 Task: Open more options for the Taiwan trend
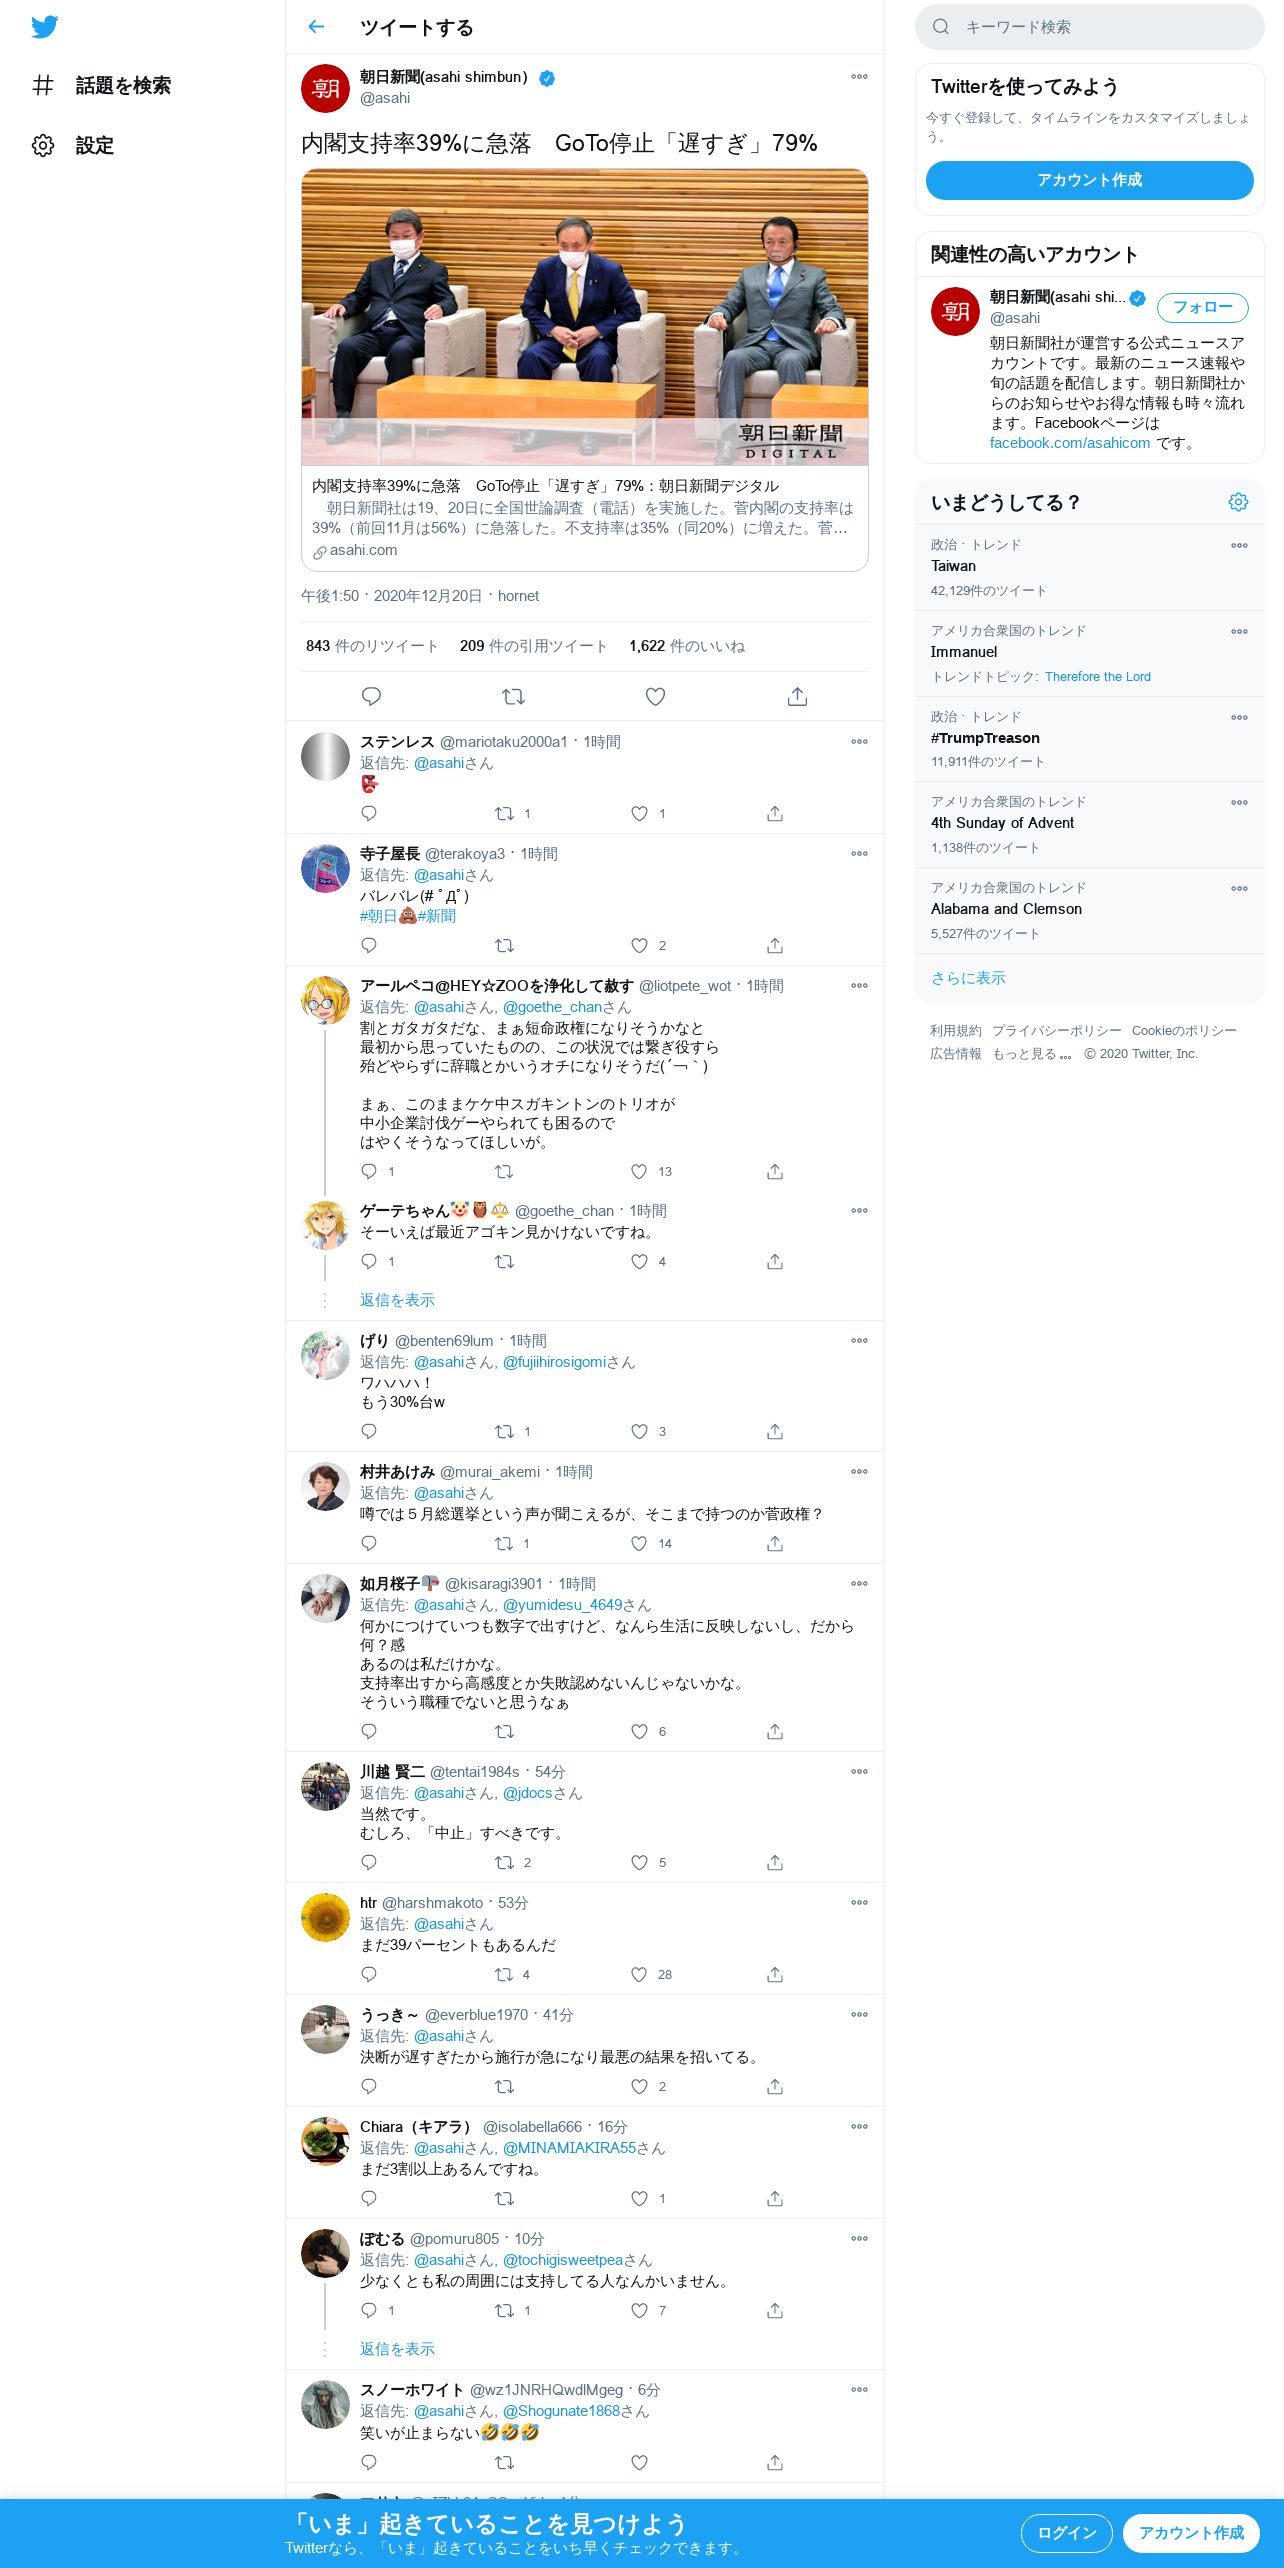click(1239, 546)
